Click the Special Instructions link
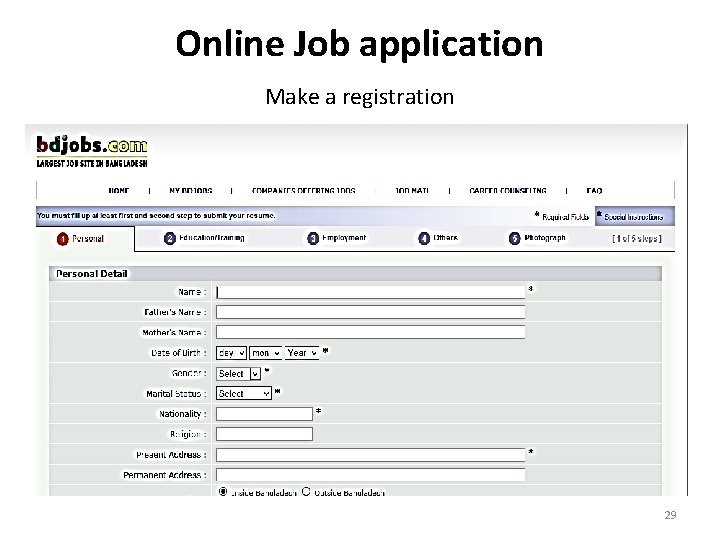Viewport: 720px width, 540px height. click(x=633, y=217)
